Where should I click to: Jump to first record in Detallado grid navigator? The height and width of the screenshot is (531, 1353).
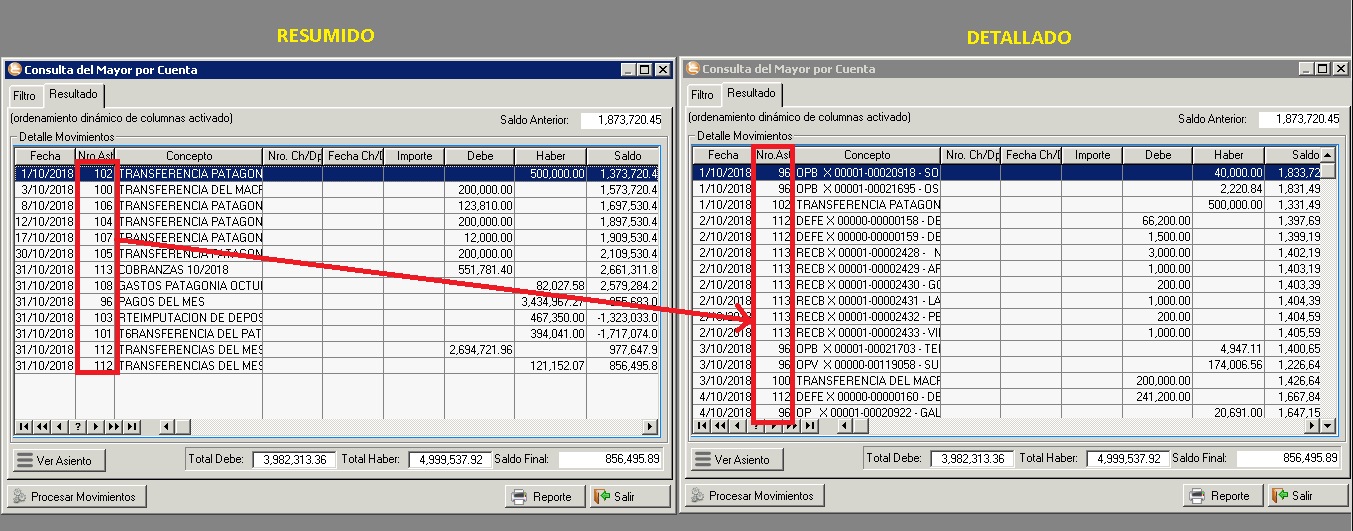(x=701, y=426)
